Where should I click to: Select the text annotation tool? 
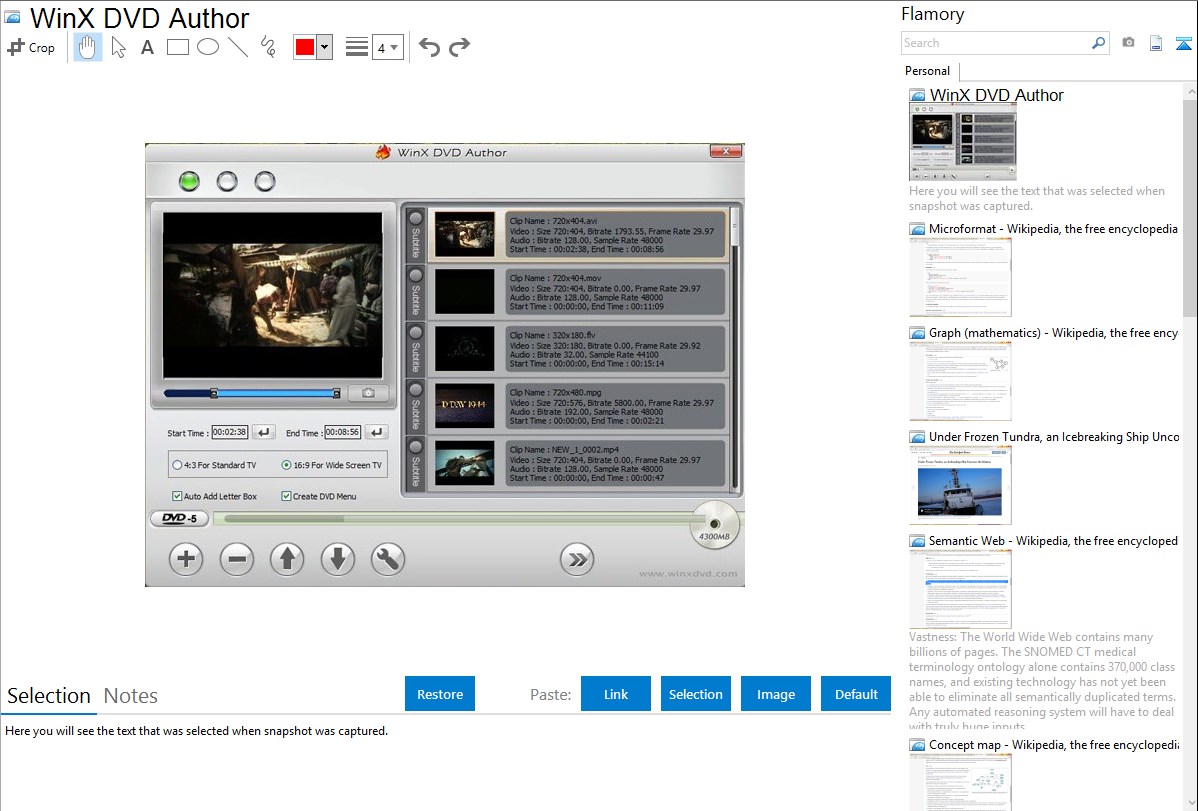(x=147, y=47)
